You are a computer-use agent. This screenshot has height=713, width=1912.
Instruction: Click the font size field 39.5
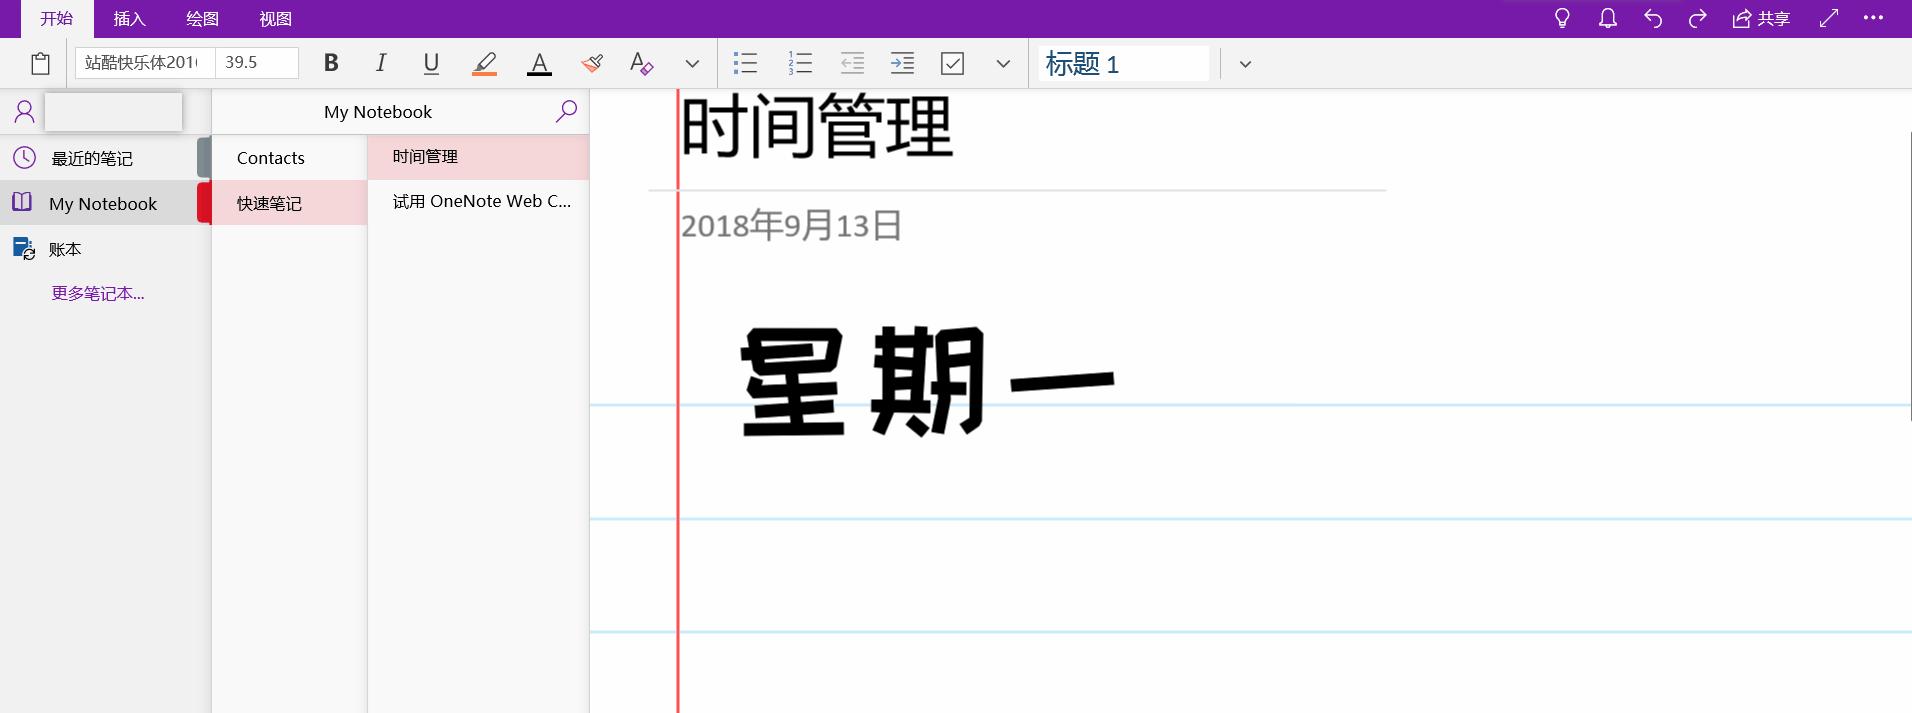click(257, 63)
